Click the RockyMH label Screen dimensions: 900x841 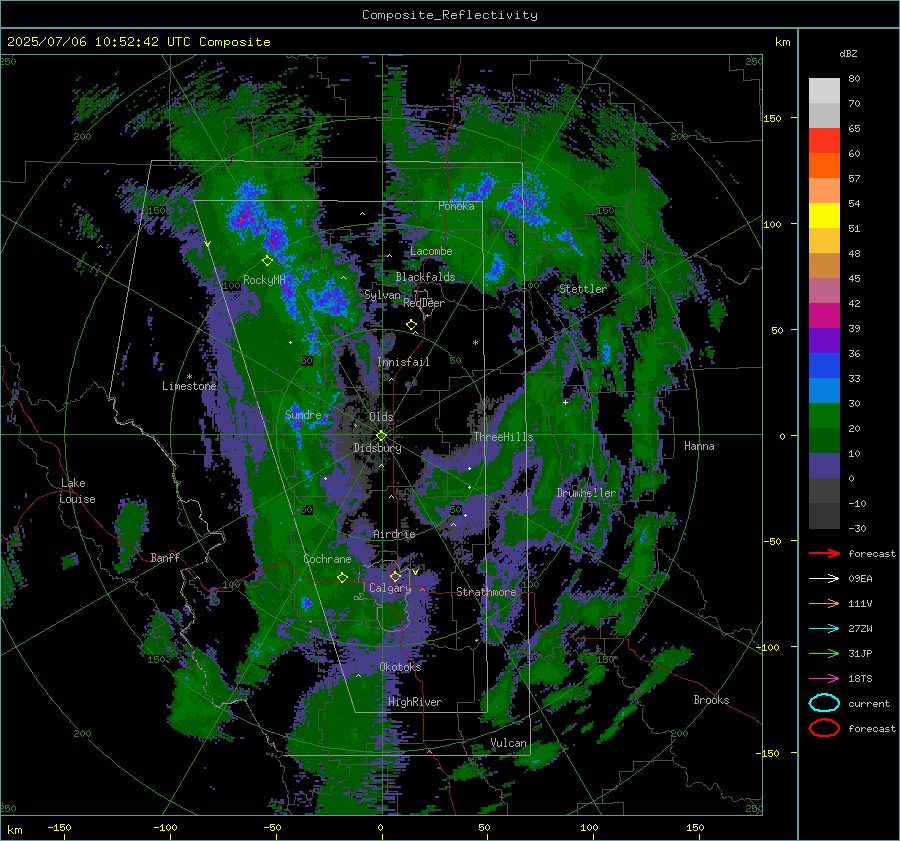264,280
